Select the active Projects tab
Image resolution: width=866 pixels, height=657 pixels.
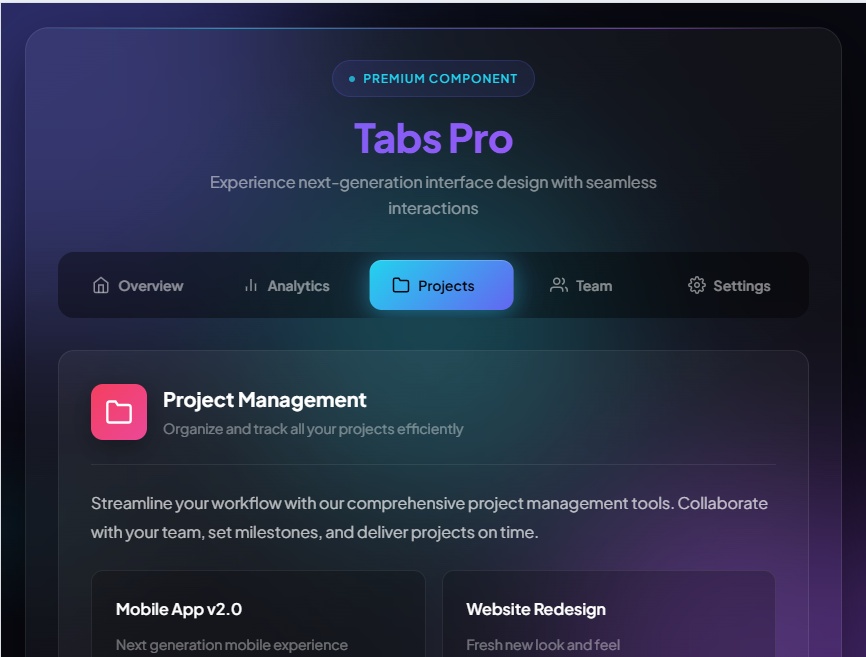tap(441, 285)
